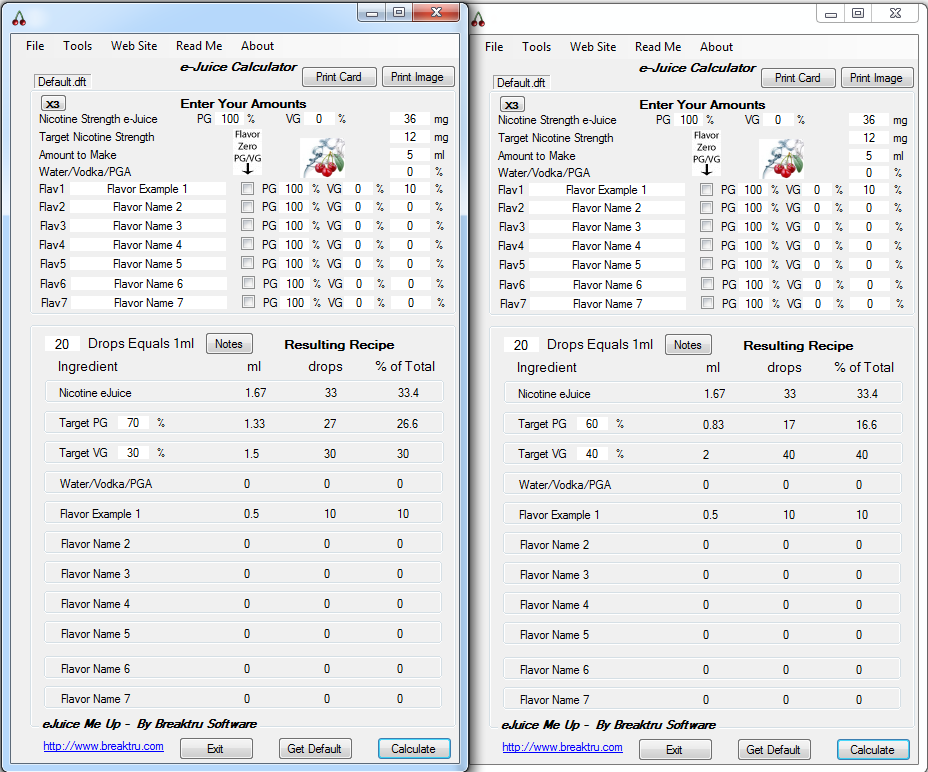Click Water/Vodka/PGA 0 percent field, left window
The image size is (928, 772).
[410, 172]
